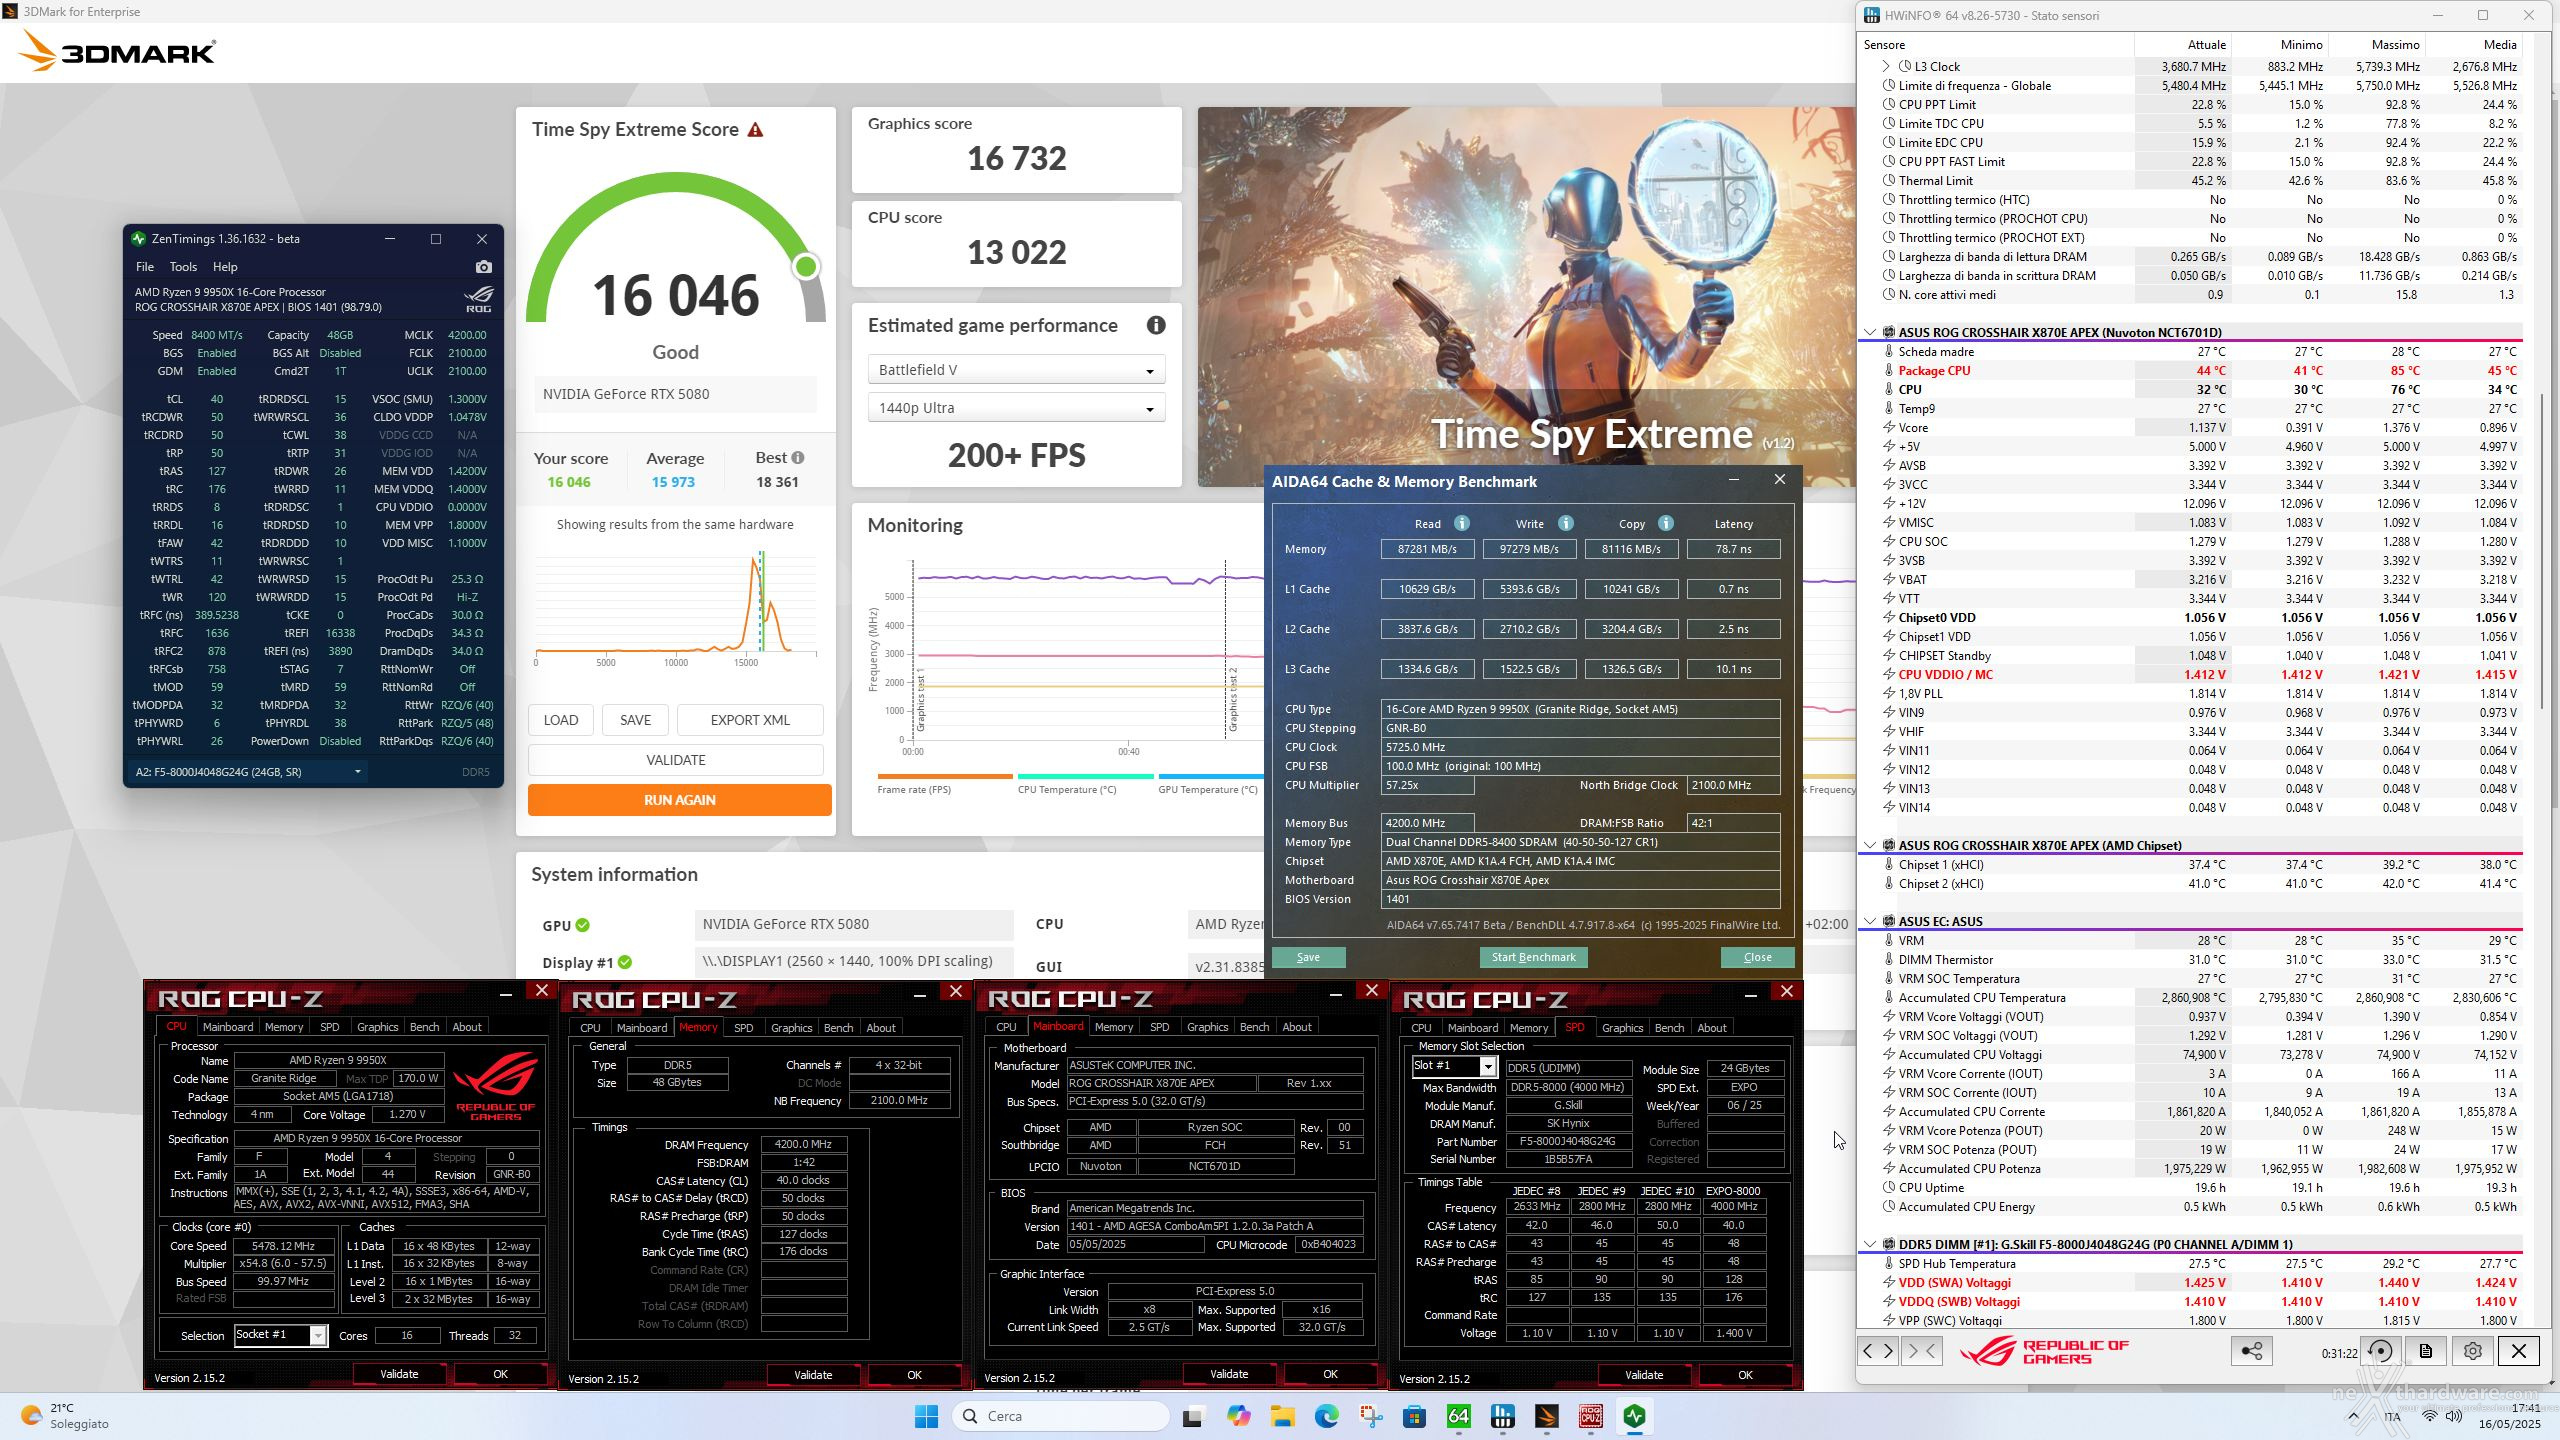The height and width of the screenshot is (1440, 2560).
Task: Click the EXPORT XML button
Action: tap(750, 720)
